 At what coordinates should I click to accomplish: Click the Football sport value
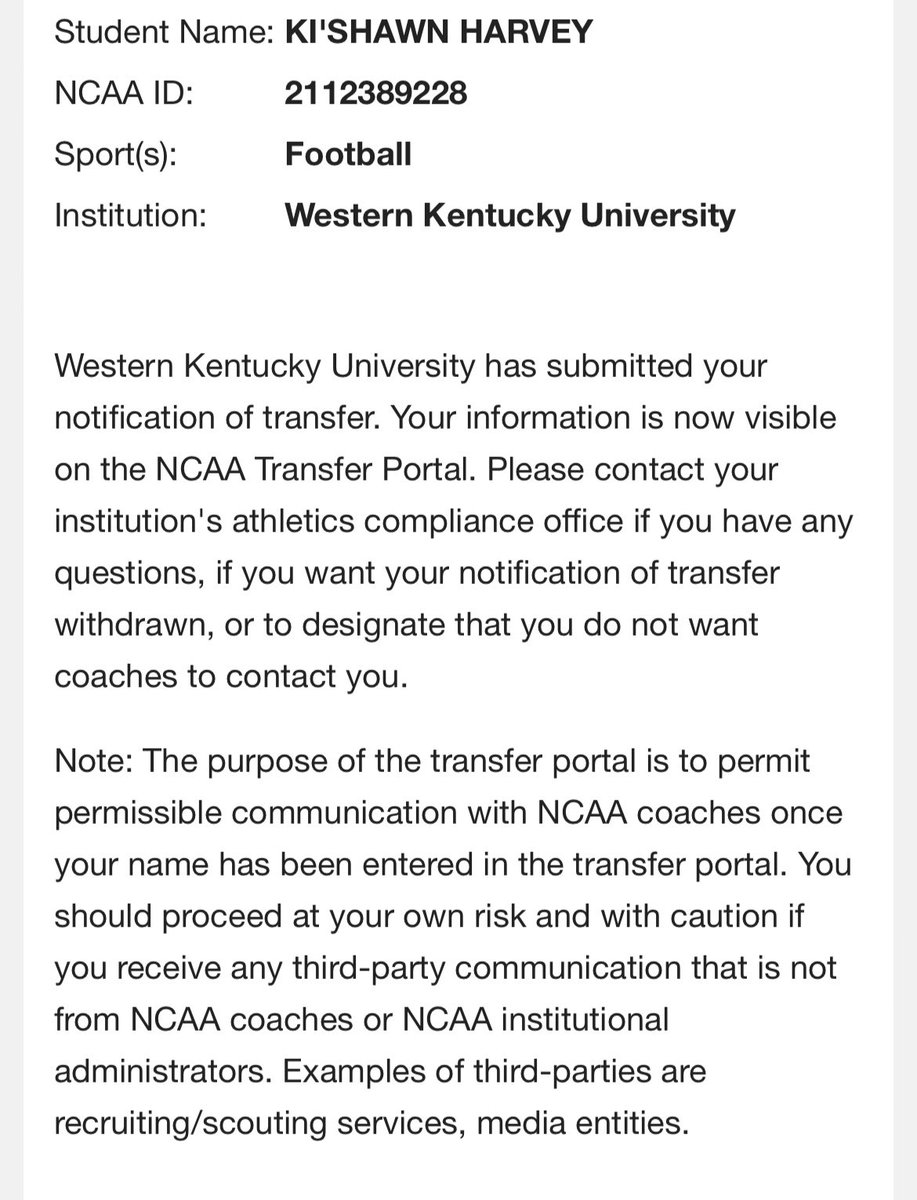click(x=348, y=154)
